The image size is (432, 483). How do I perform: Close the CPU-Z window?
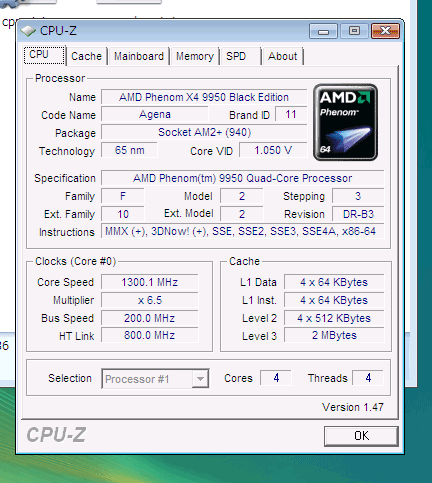(385, 31)
